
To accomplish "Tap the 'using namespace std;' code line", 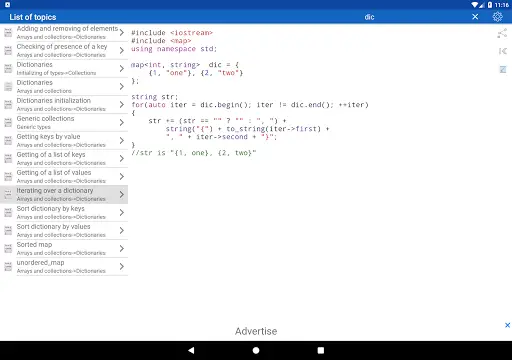I will click(x=174, y=49).
